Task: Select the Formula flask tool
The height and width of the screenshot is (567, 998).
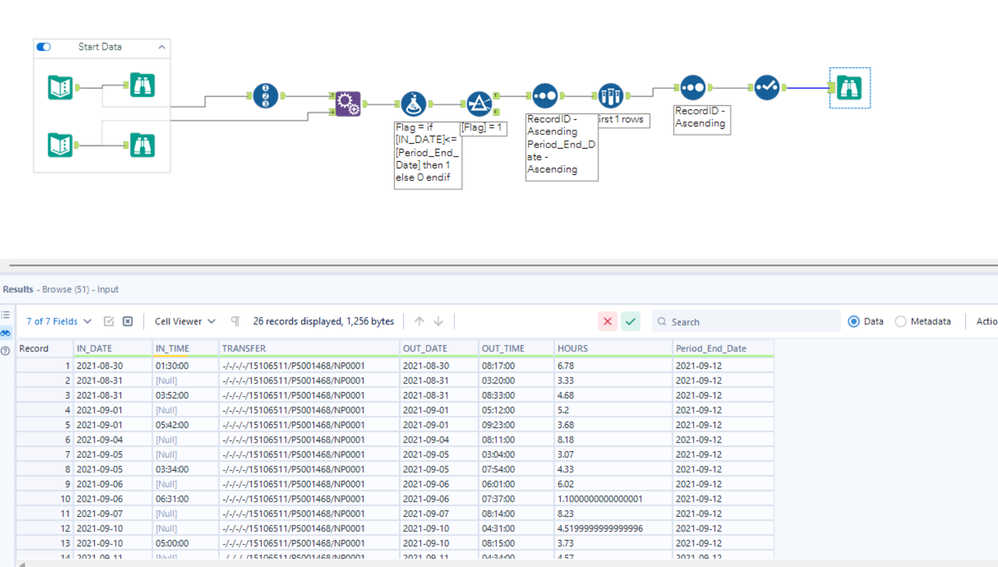Action: point(414,104)
